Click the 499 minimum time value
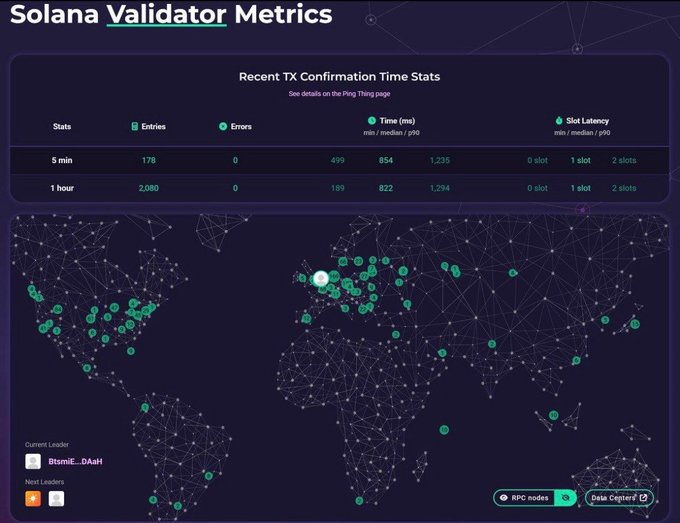Image resolution: width=680 pixels, height=523 pixels. pyautogui.click(x=337, y=160)
